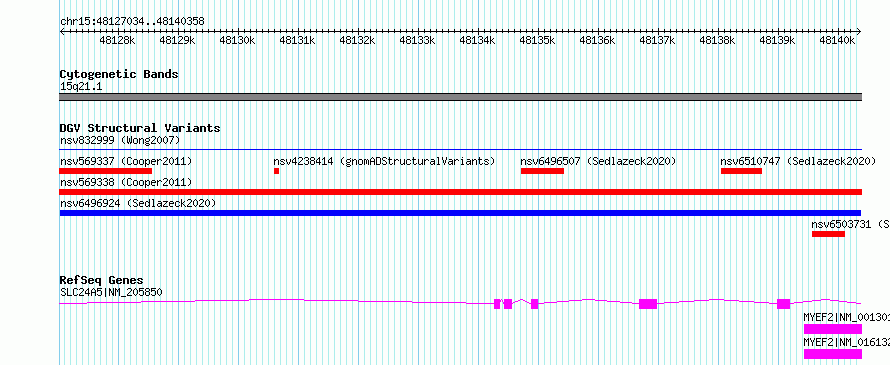The height and width of the screenshot is (365, 890).
Task: Click the 48138k ruler tick label
Action: point(717,41)
